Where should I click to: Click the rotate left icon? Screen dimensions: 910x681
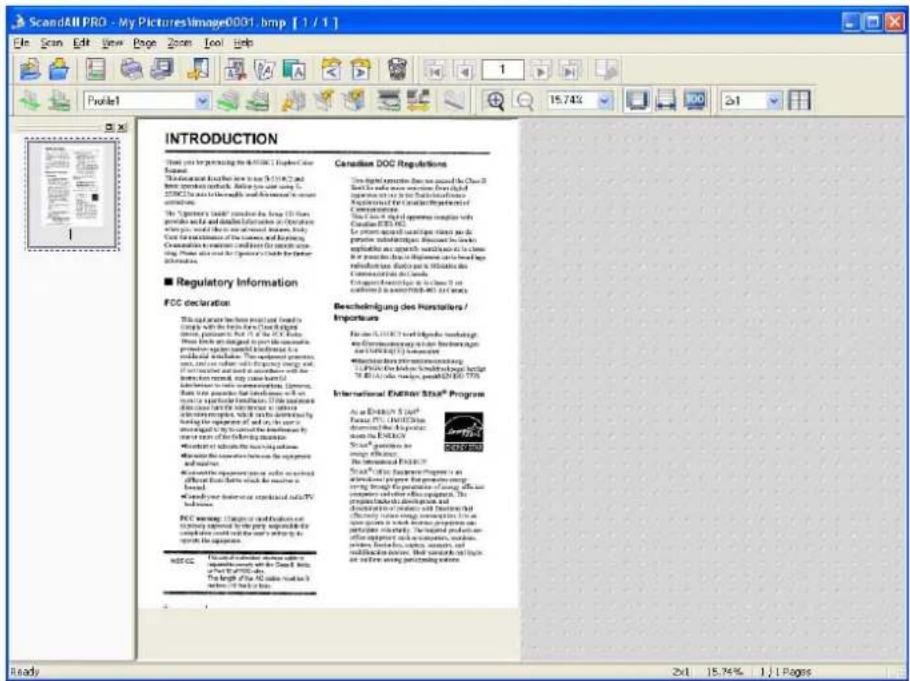332,70
